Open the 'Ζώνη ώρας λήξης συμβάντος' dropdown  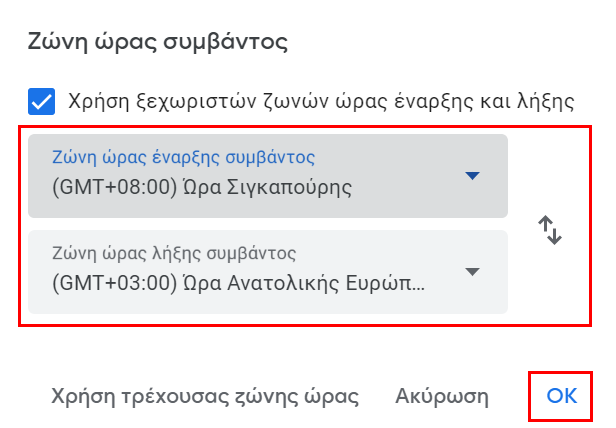[268, 272]
